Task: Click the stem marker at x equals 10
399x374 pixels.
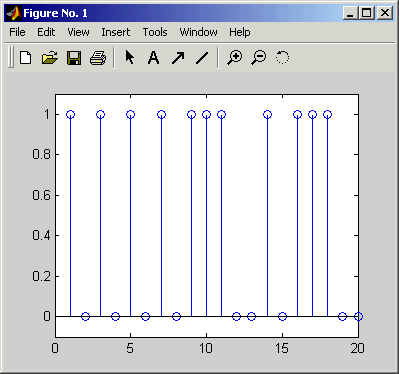Action: click(206, 115)
